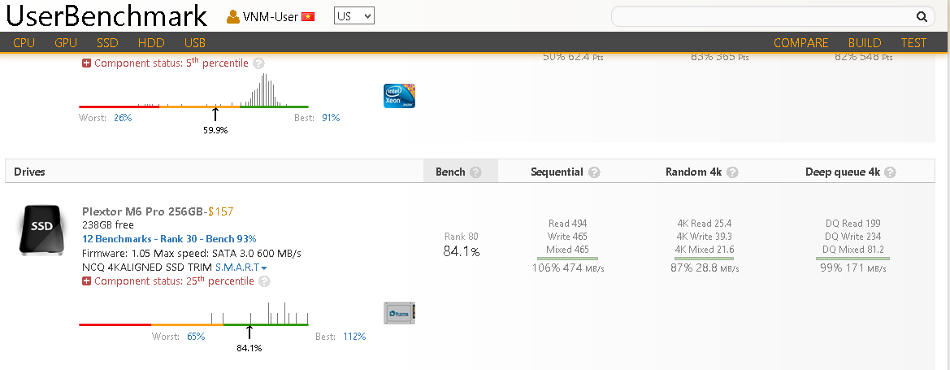Open the USB menu
Viewport: 950px width, 370px height.
coord(194,43)
